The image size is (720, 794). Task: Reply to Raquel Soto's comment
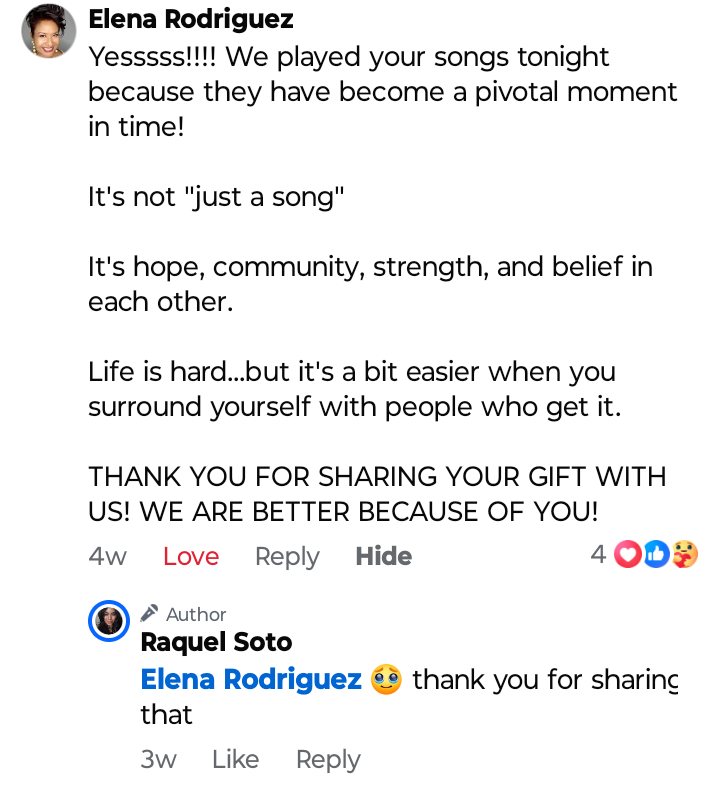point(328,759)
